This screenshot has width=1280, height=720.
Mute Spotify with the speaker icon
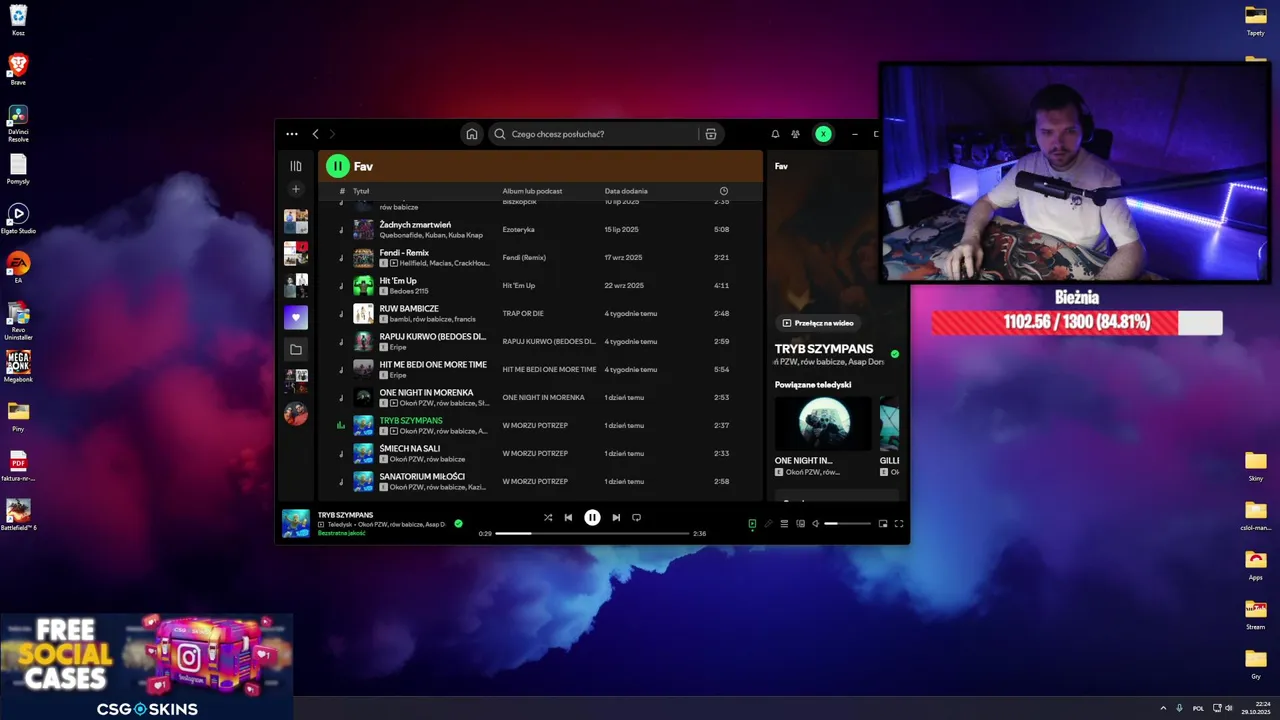tap(815, 523)
